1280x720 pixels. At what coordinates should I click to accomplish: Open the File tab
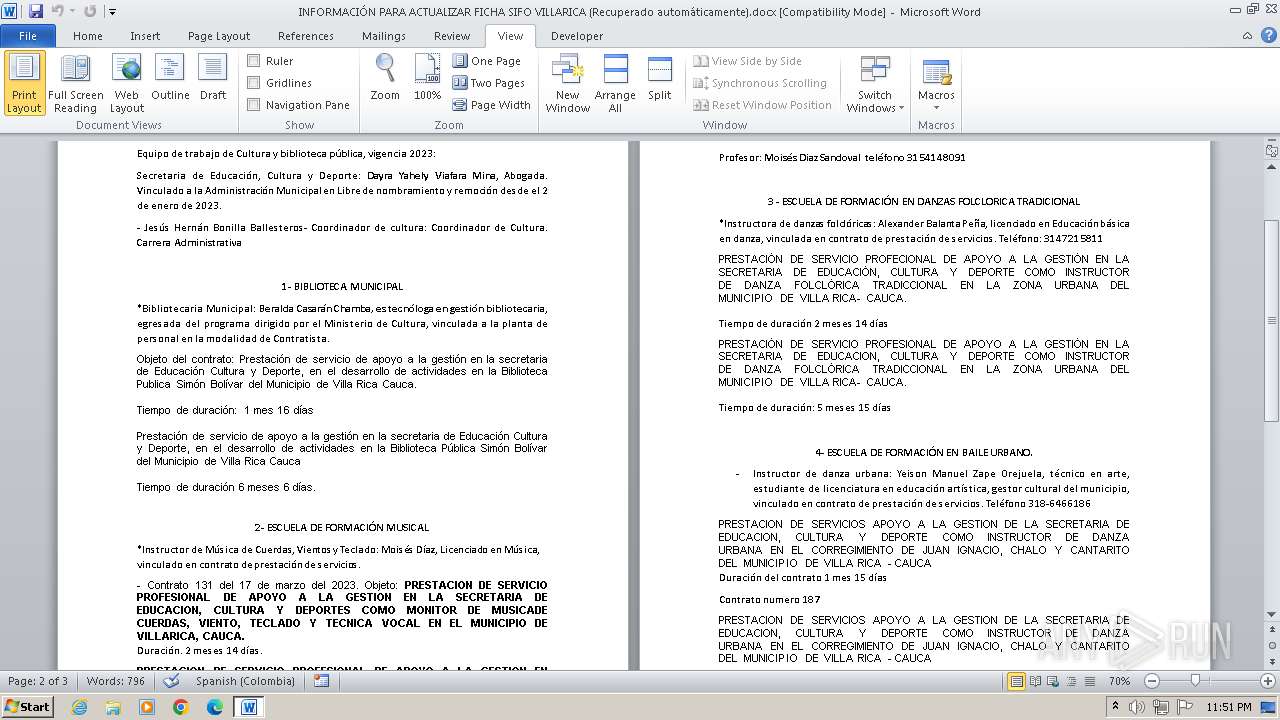click(x=28, y=36)
